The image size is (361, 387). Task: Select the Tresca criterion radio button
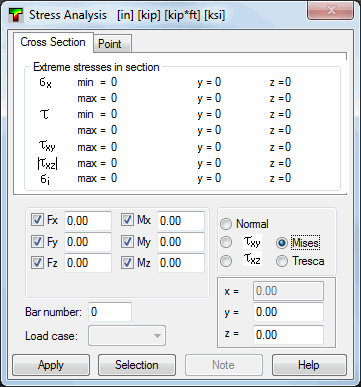click(x=282, y=261)
